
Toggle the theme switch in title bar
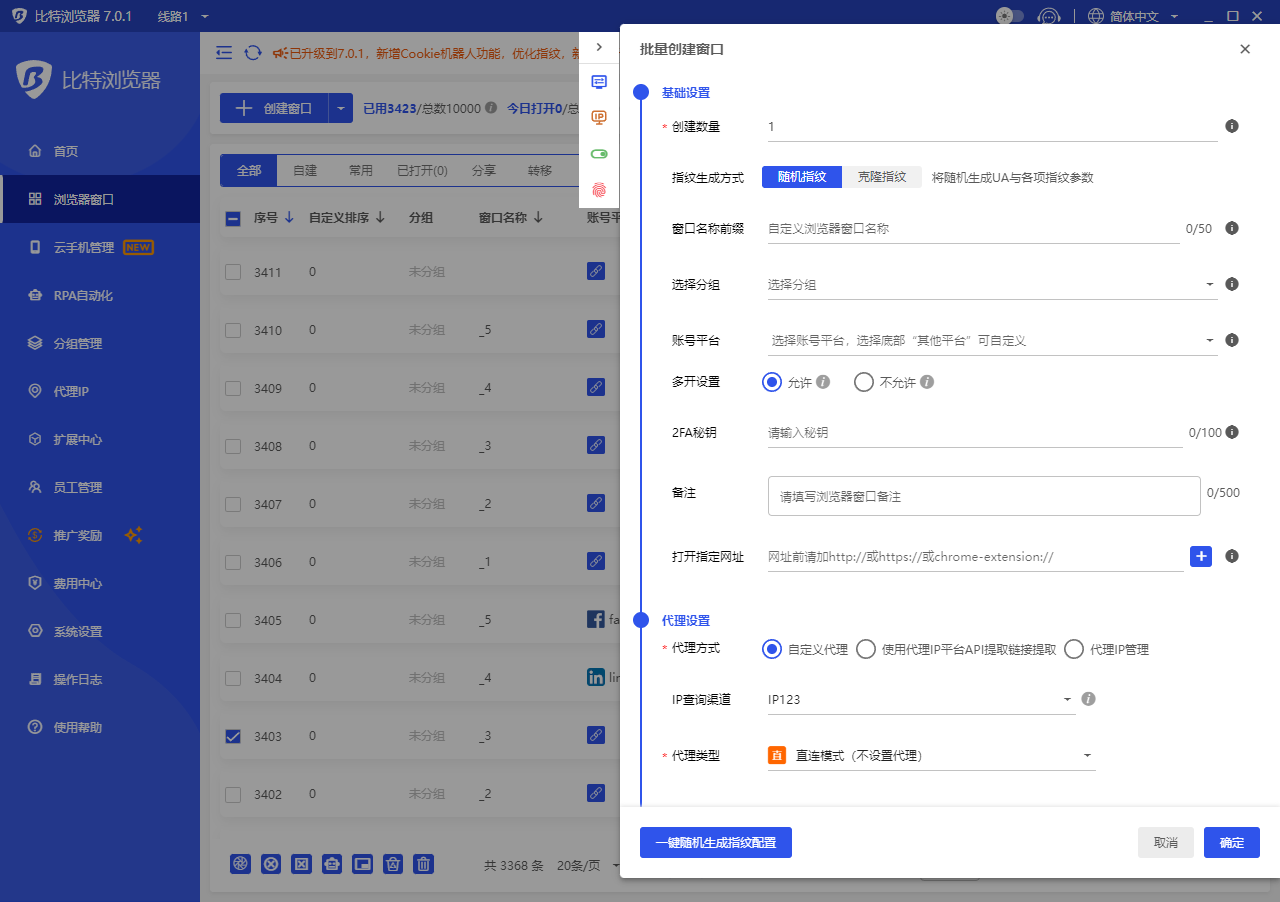[x=1010, y=16]
